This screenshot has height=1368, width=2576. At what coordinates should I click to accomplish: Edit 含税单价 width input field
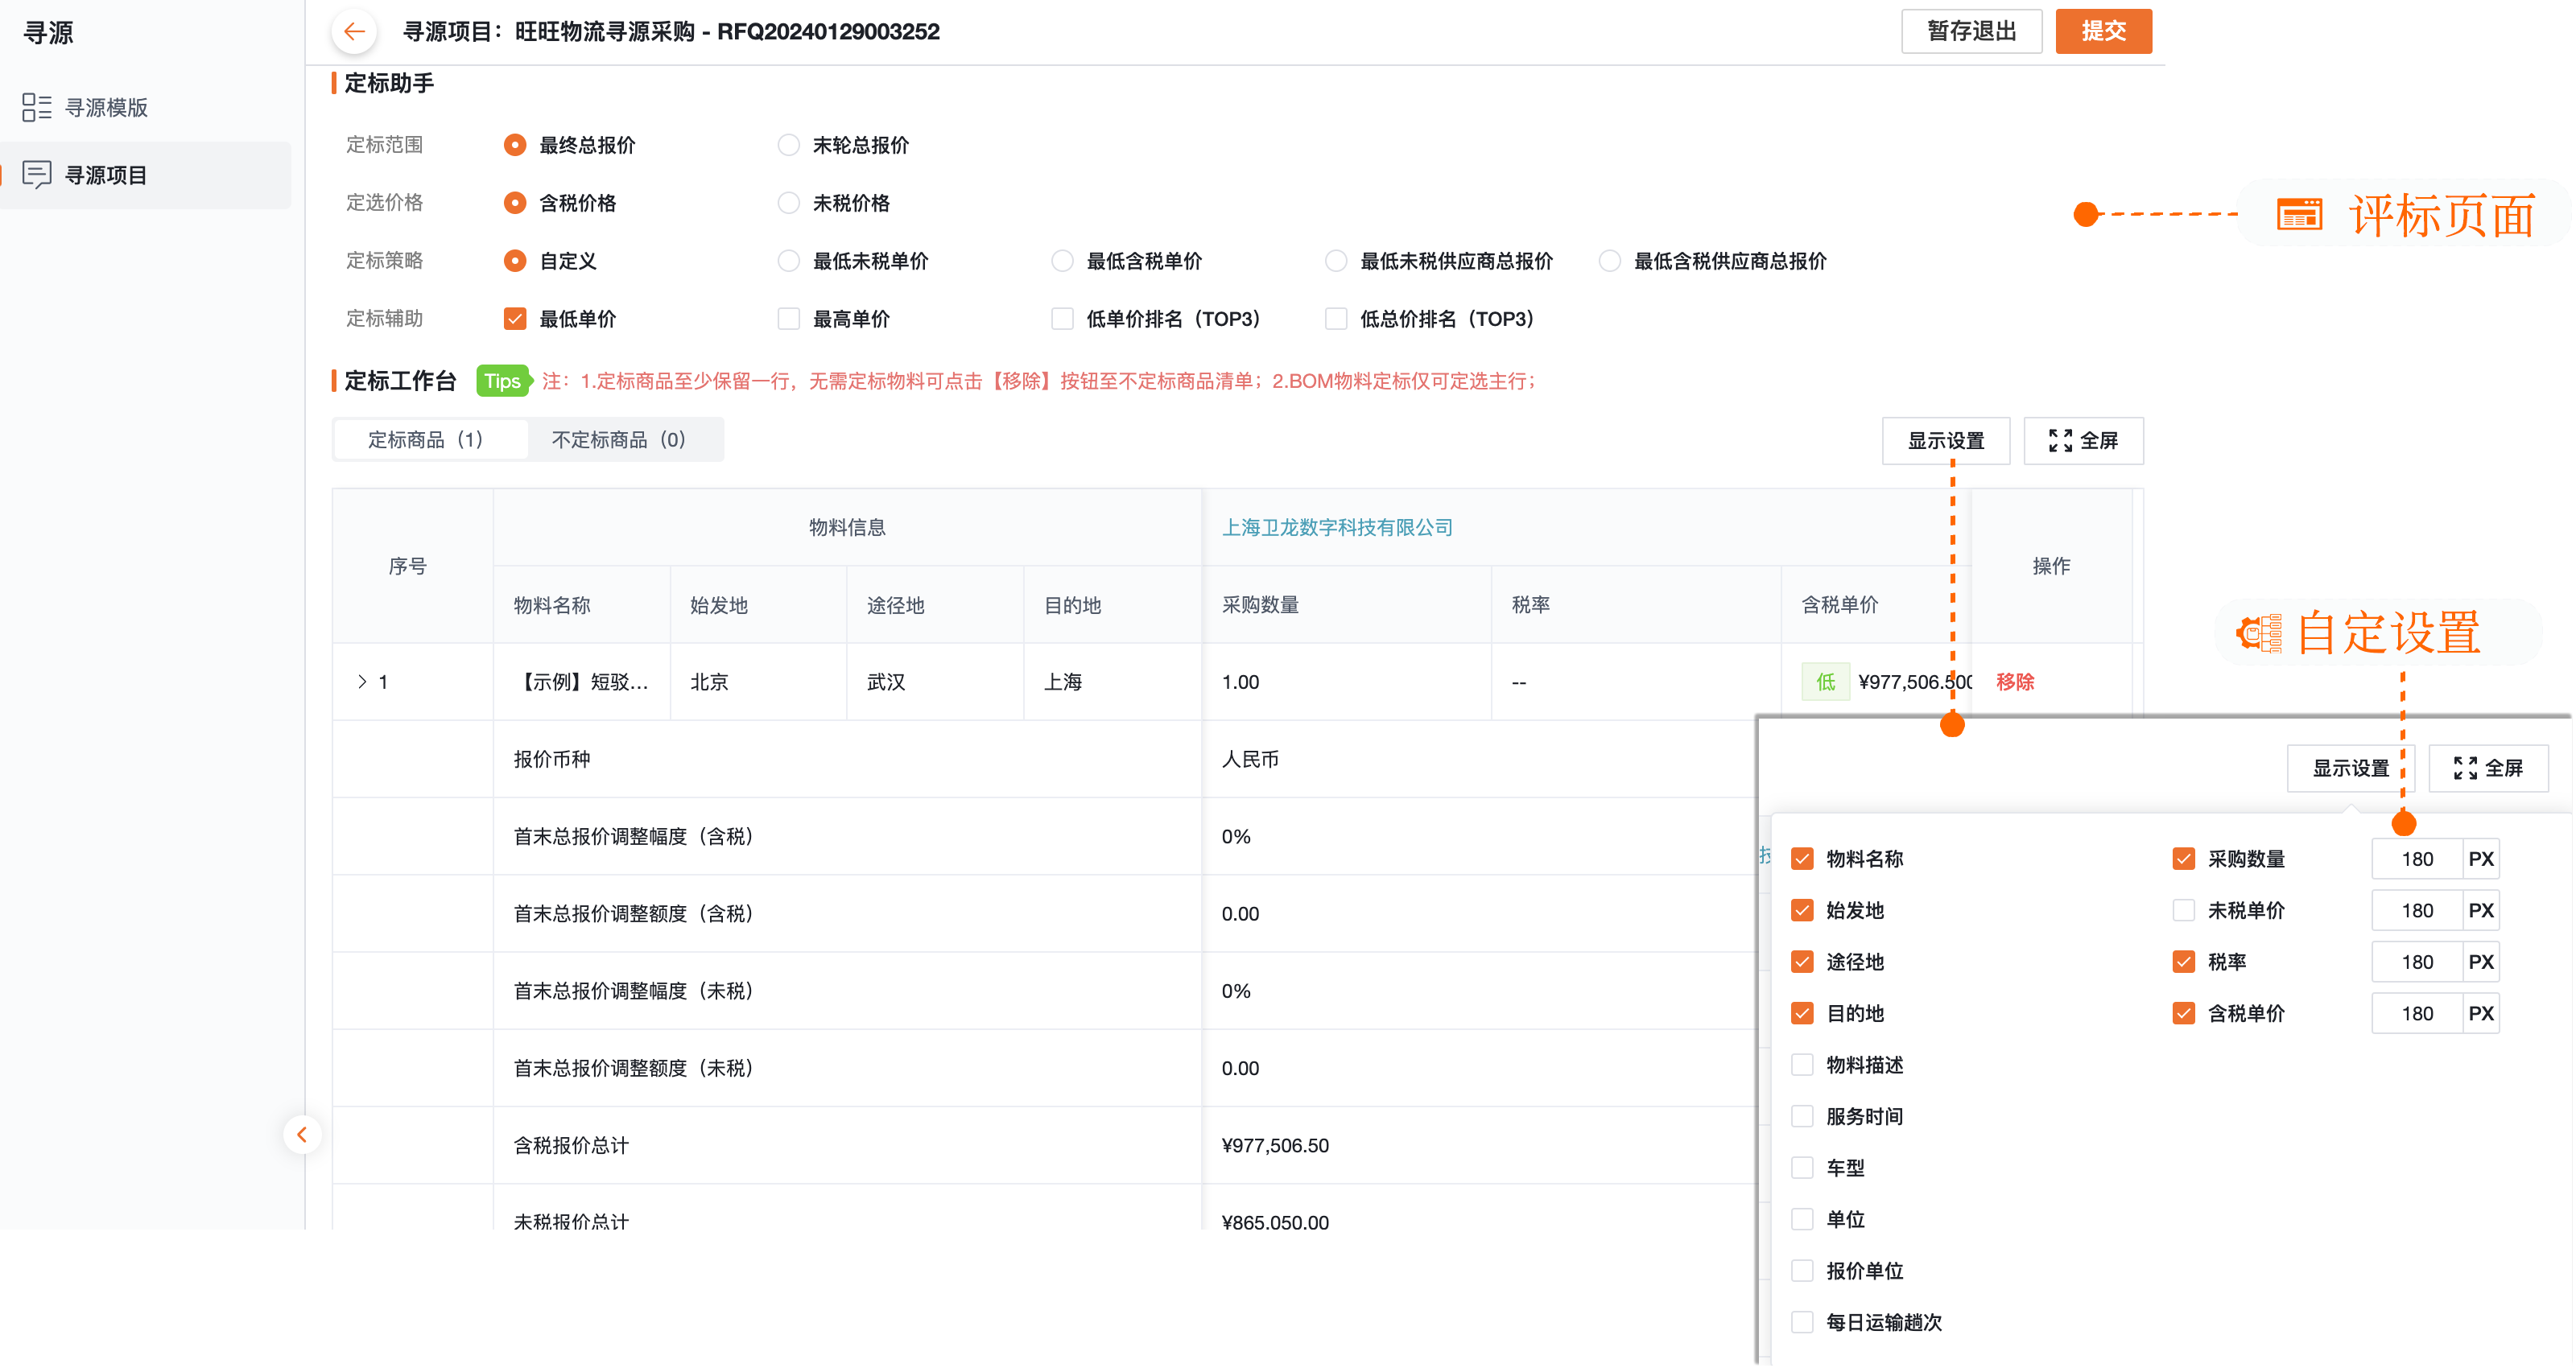2417,1014
